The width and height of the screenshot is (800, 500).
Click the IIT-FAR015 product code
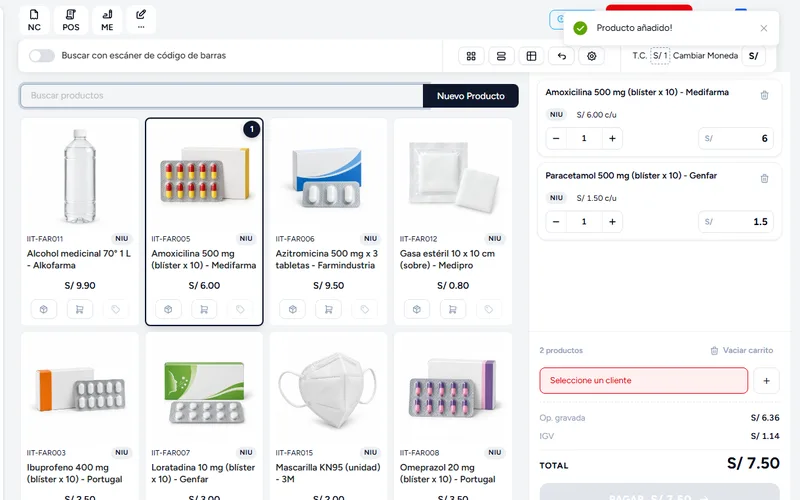(294, 453)
